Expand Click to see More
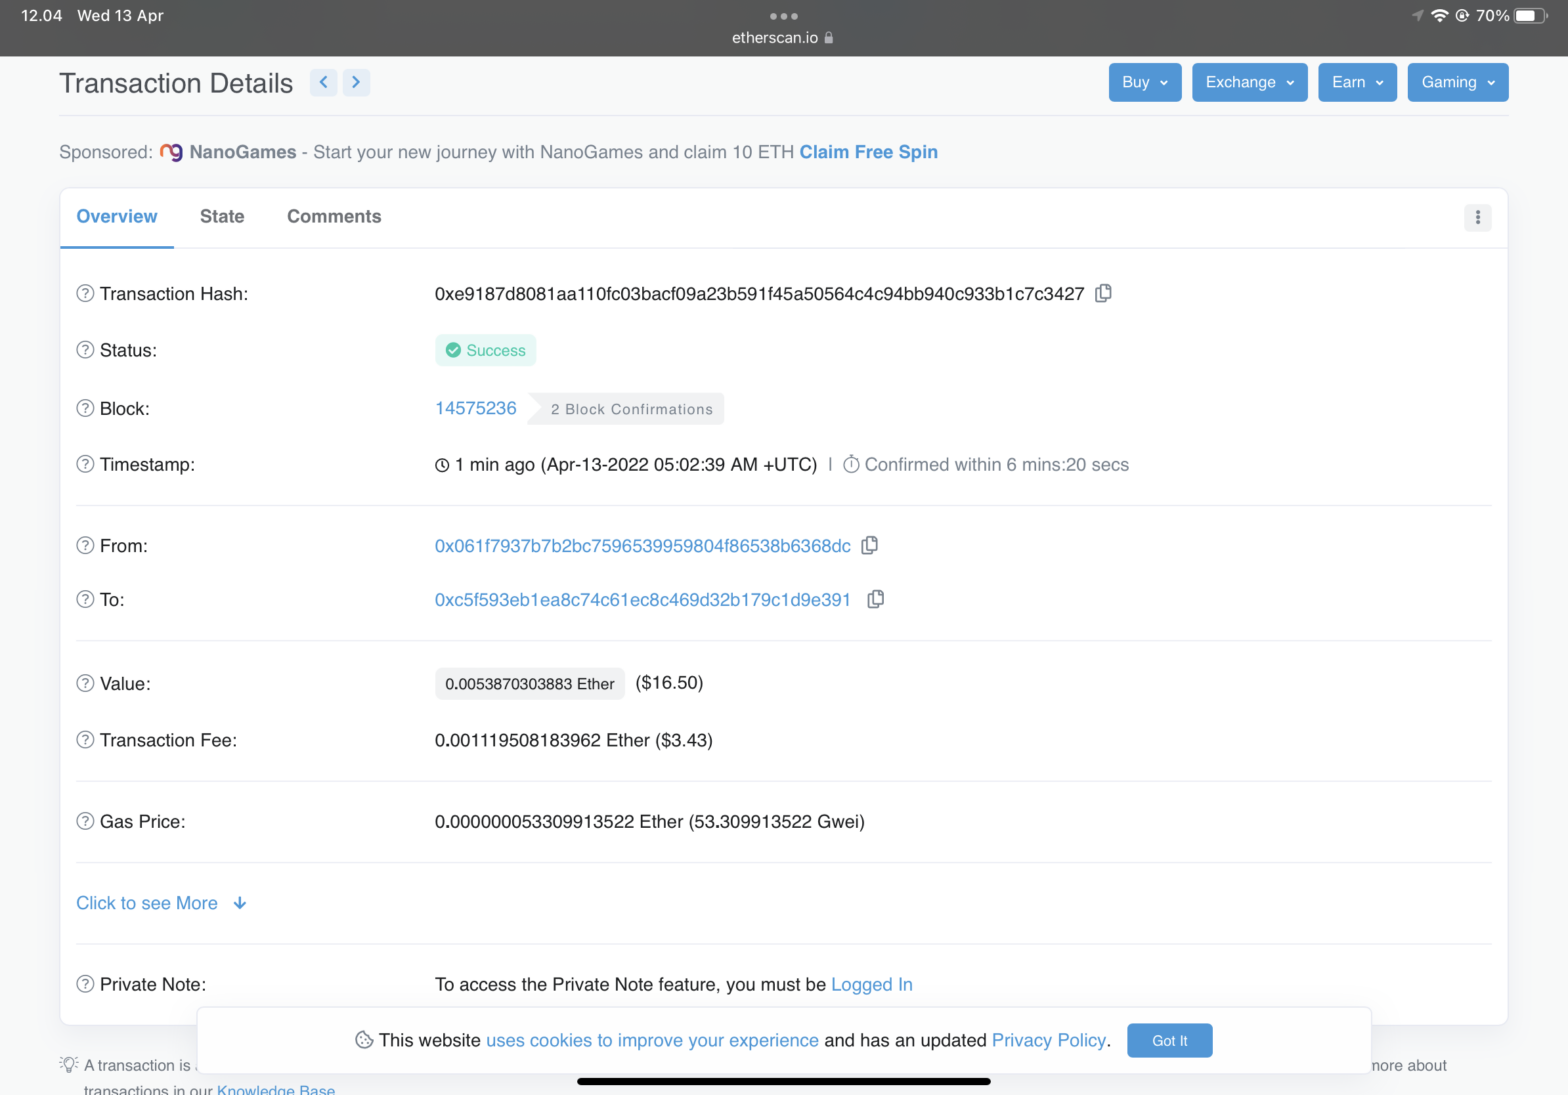 point(161,903)
